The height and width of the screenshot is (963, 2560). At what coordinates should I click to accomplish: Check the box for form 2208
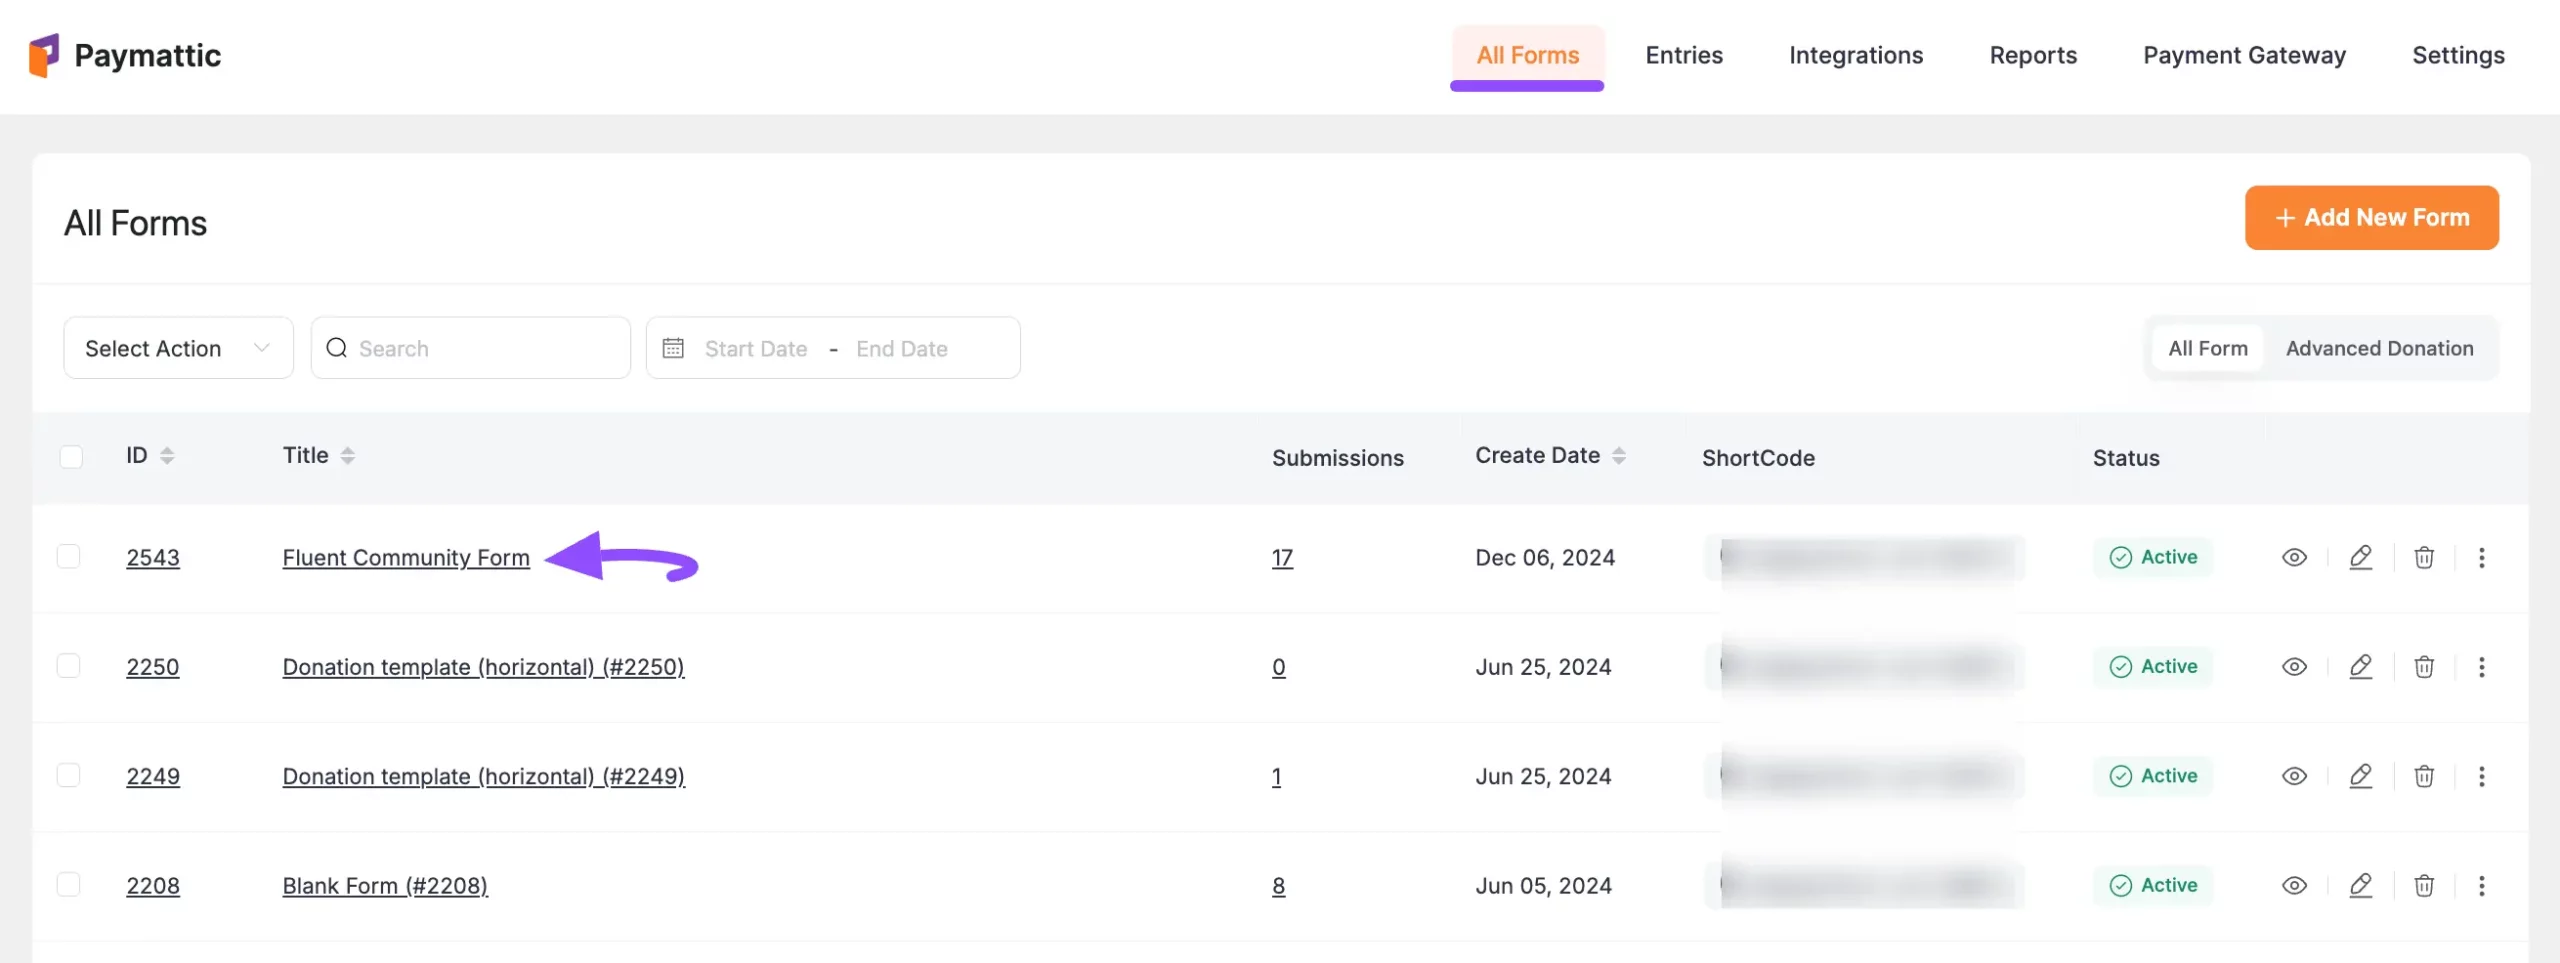point(68,884)
